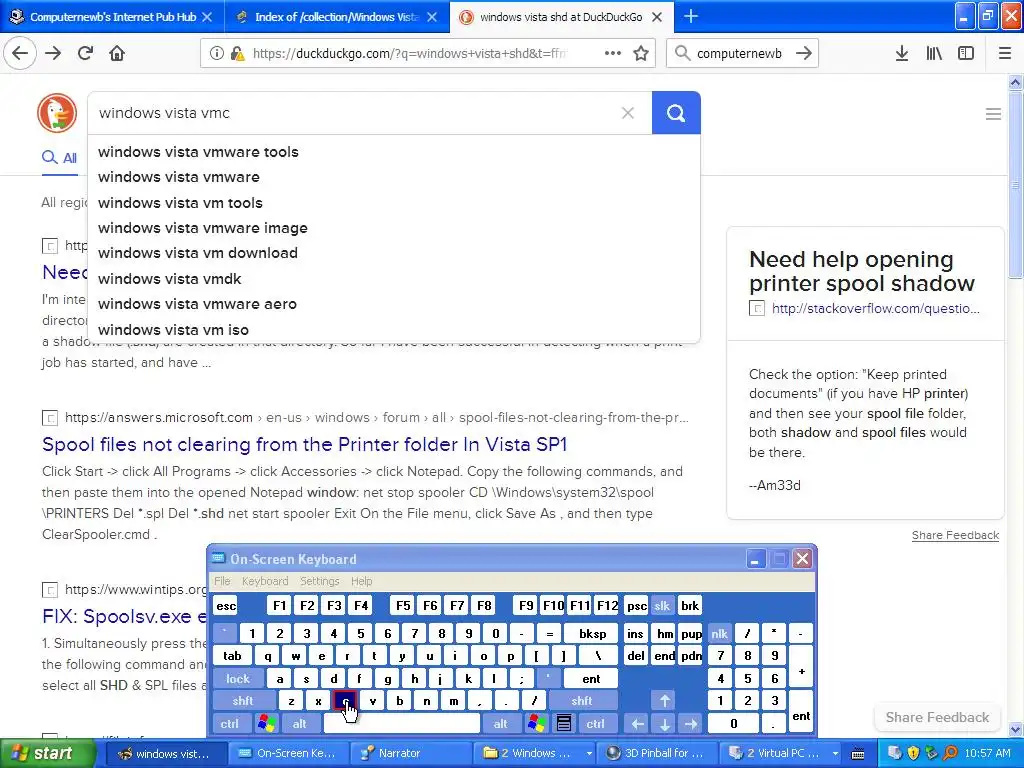
Task: Click the forward navigation arrow
Action: (53, 54)
